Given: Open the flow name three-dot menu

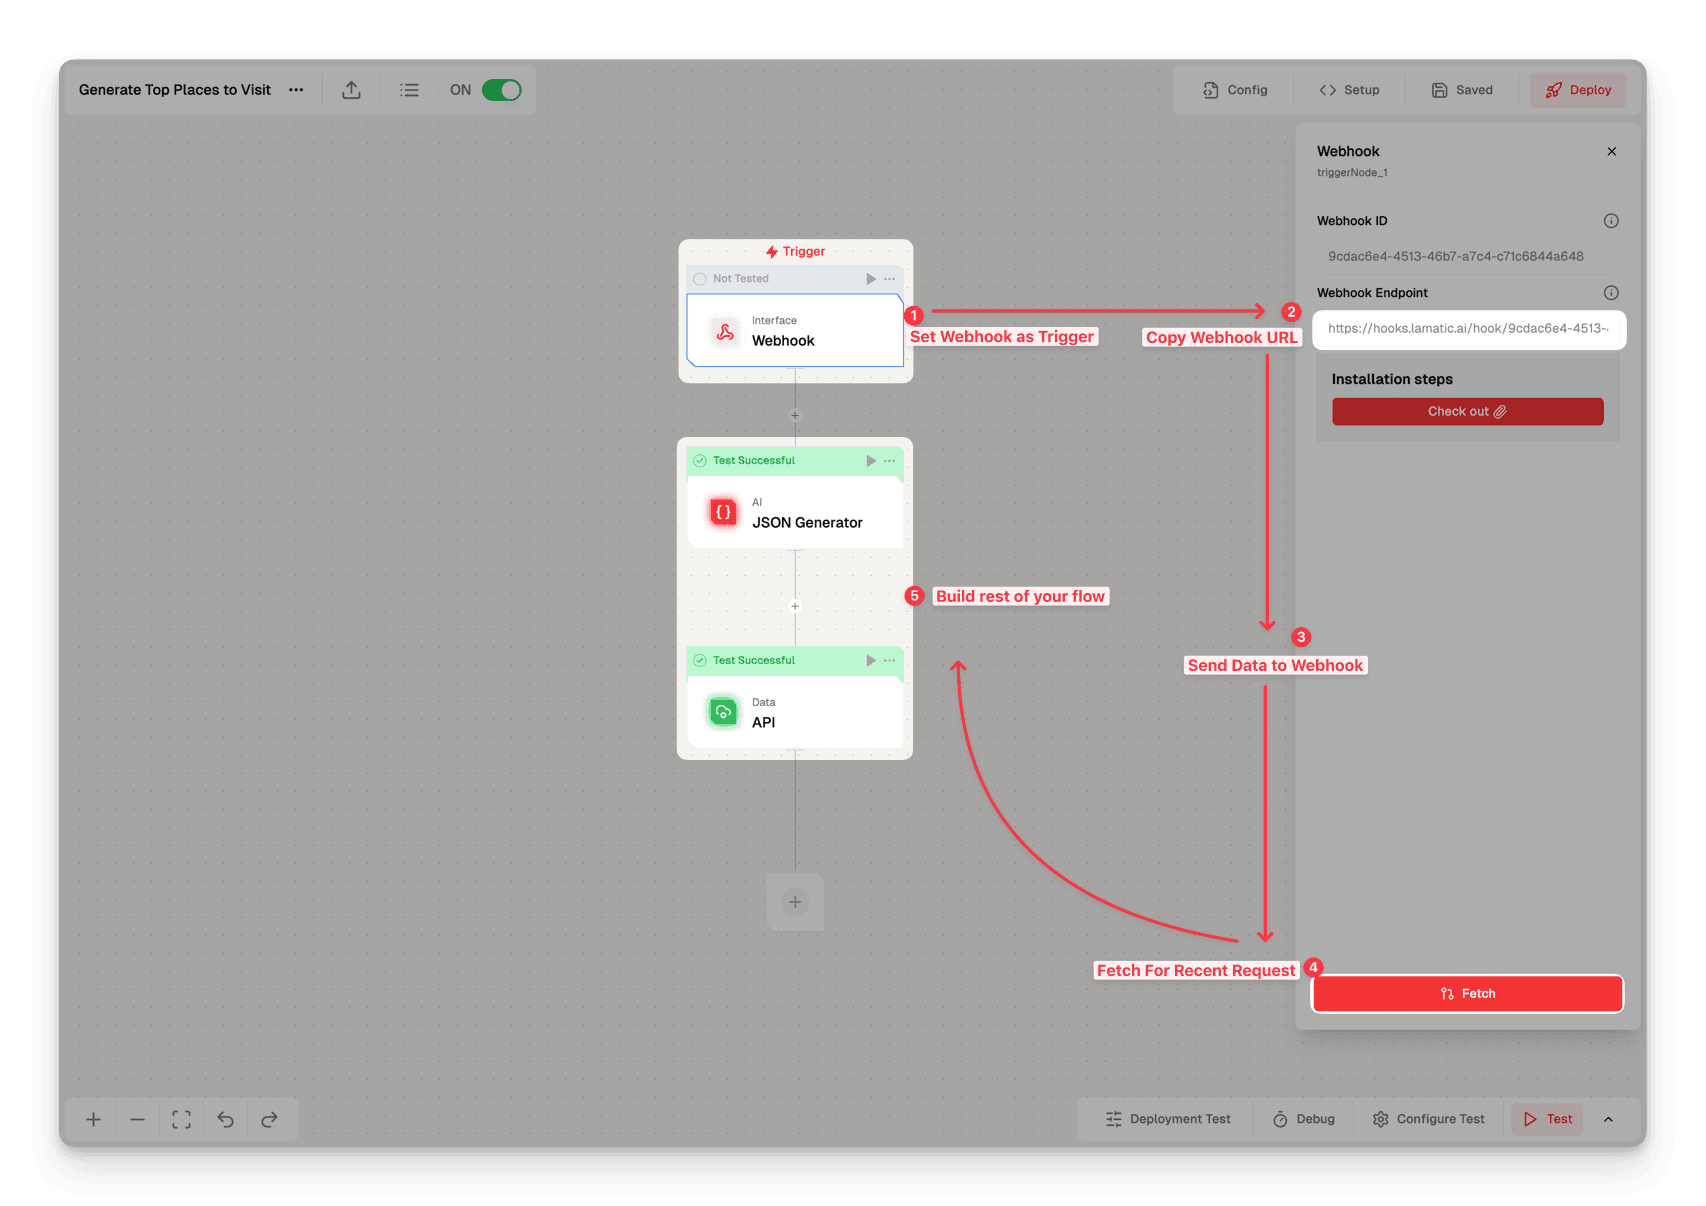Looking at the screenshot, I should [x=296, y=90].
